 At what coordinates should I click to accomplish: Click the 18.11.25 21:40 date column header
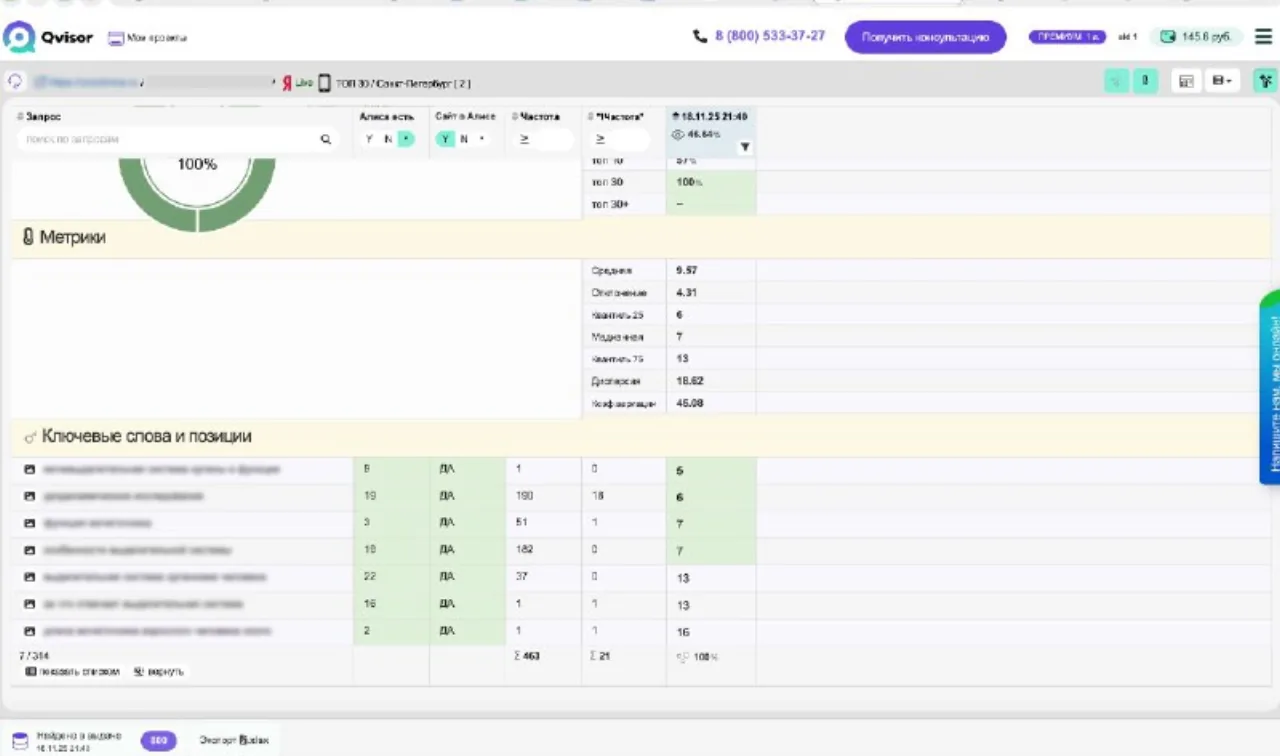pos(711,117)
